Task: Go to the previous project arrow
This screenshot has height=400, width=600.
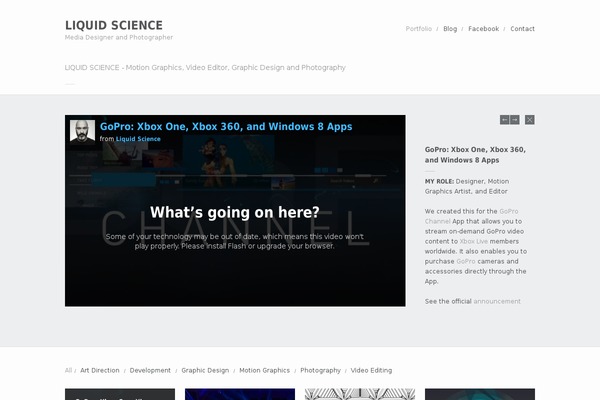Action: (505, 120)
